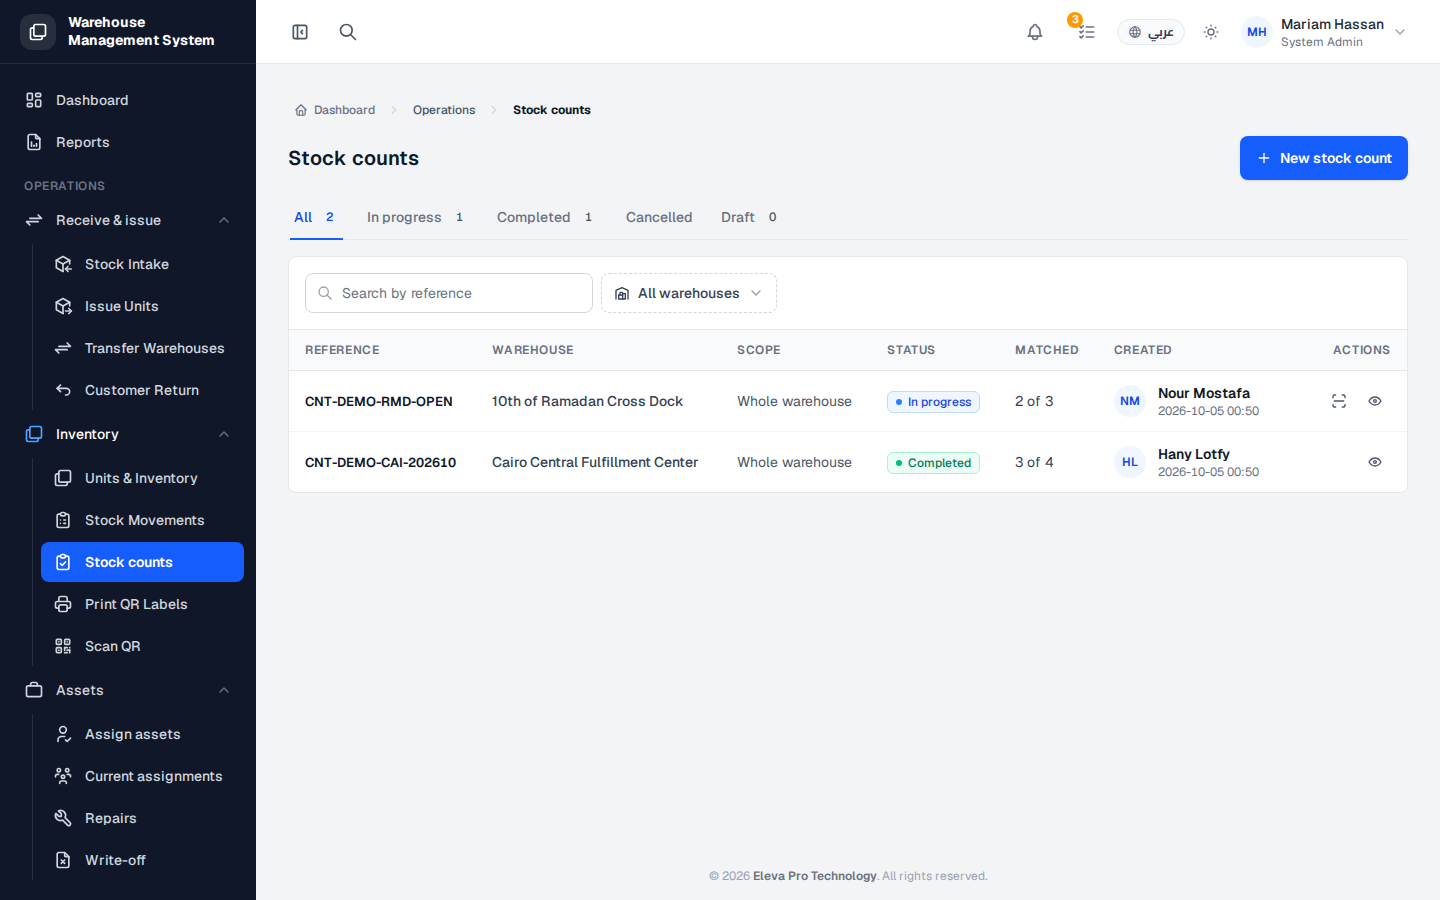Click the Warehouse Management System logo

click(118, 31)
